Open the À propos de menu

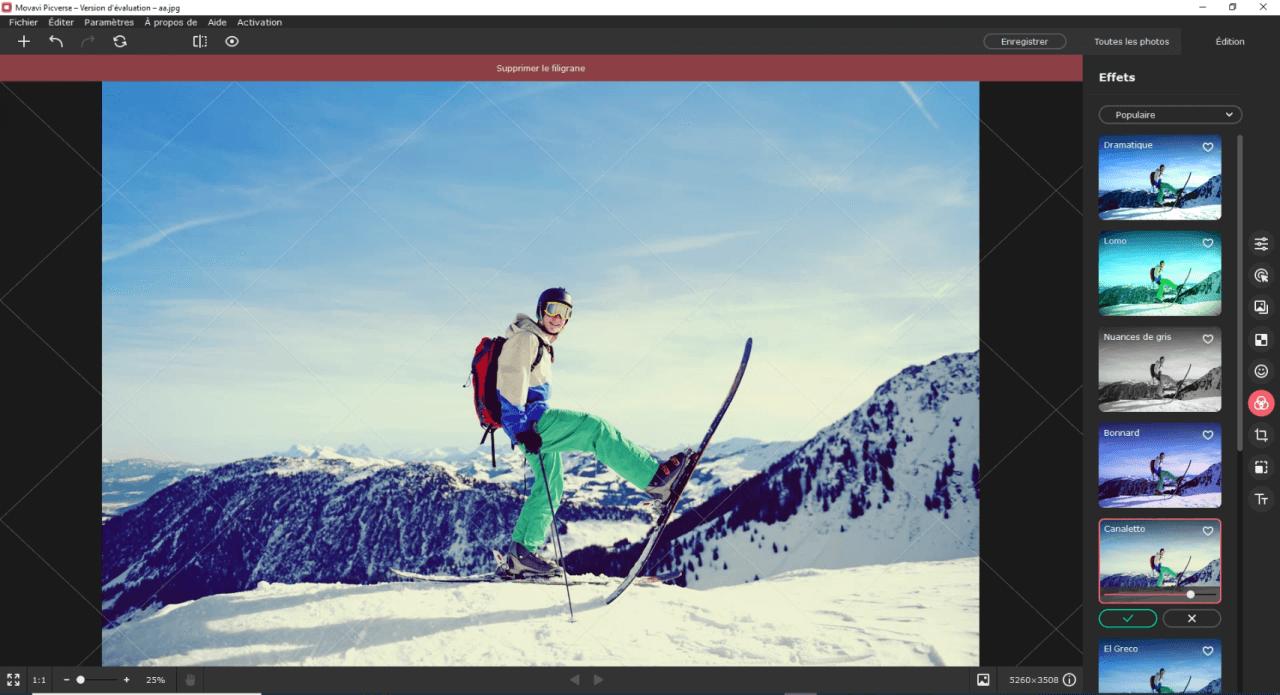click(x=170, y=22)
